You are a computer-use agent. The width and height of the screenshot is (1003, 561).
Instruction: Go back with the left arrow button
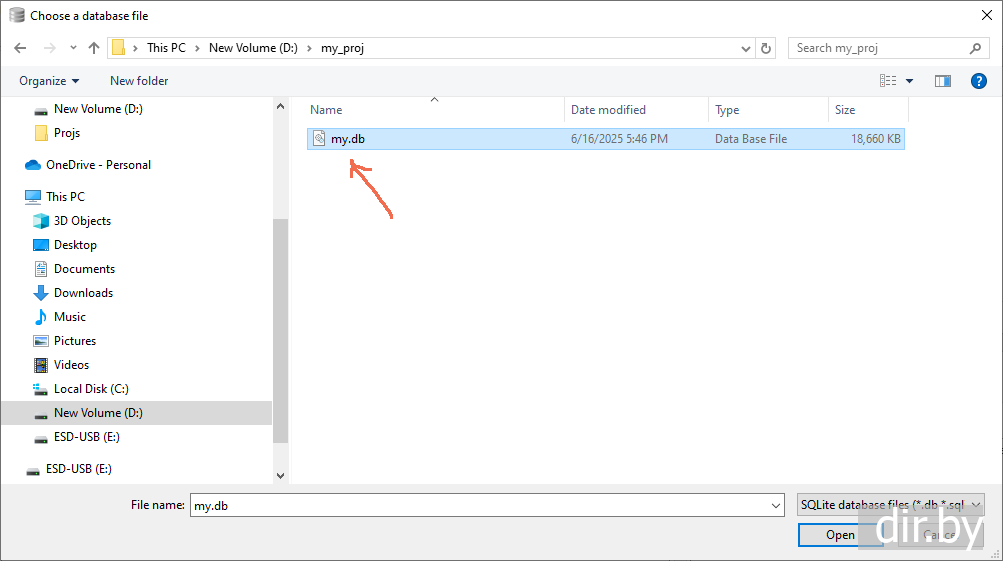click(x=20, y=48)
